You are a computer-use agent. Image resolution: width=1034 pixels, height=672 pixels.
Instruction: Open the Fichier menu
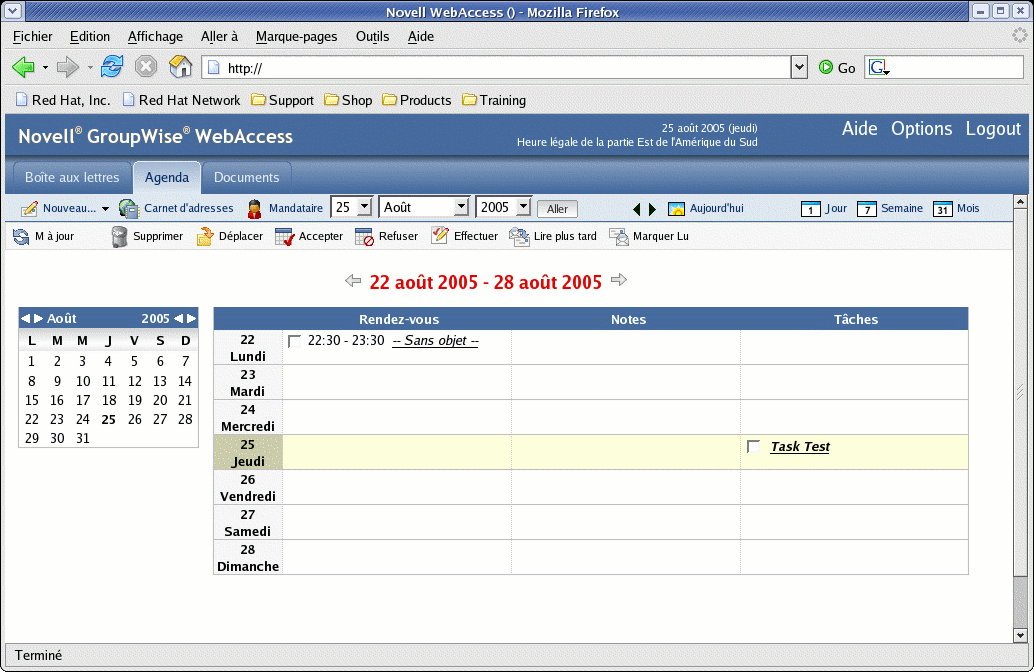point(32,36)
